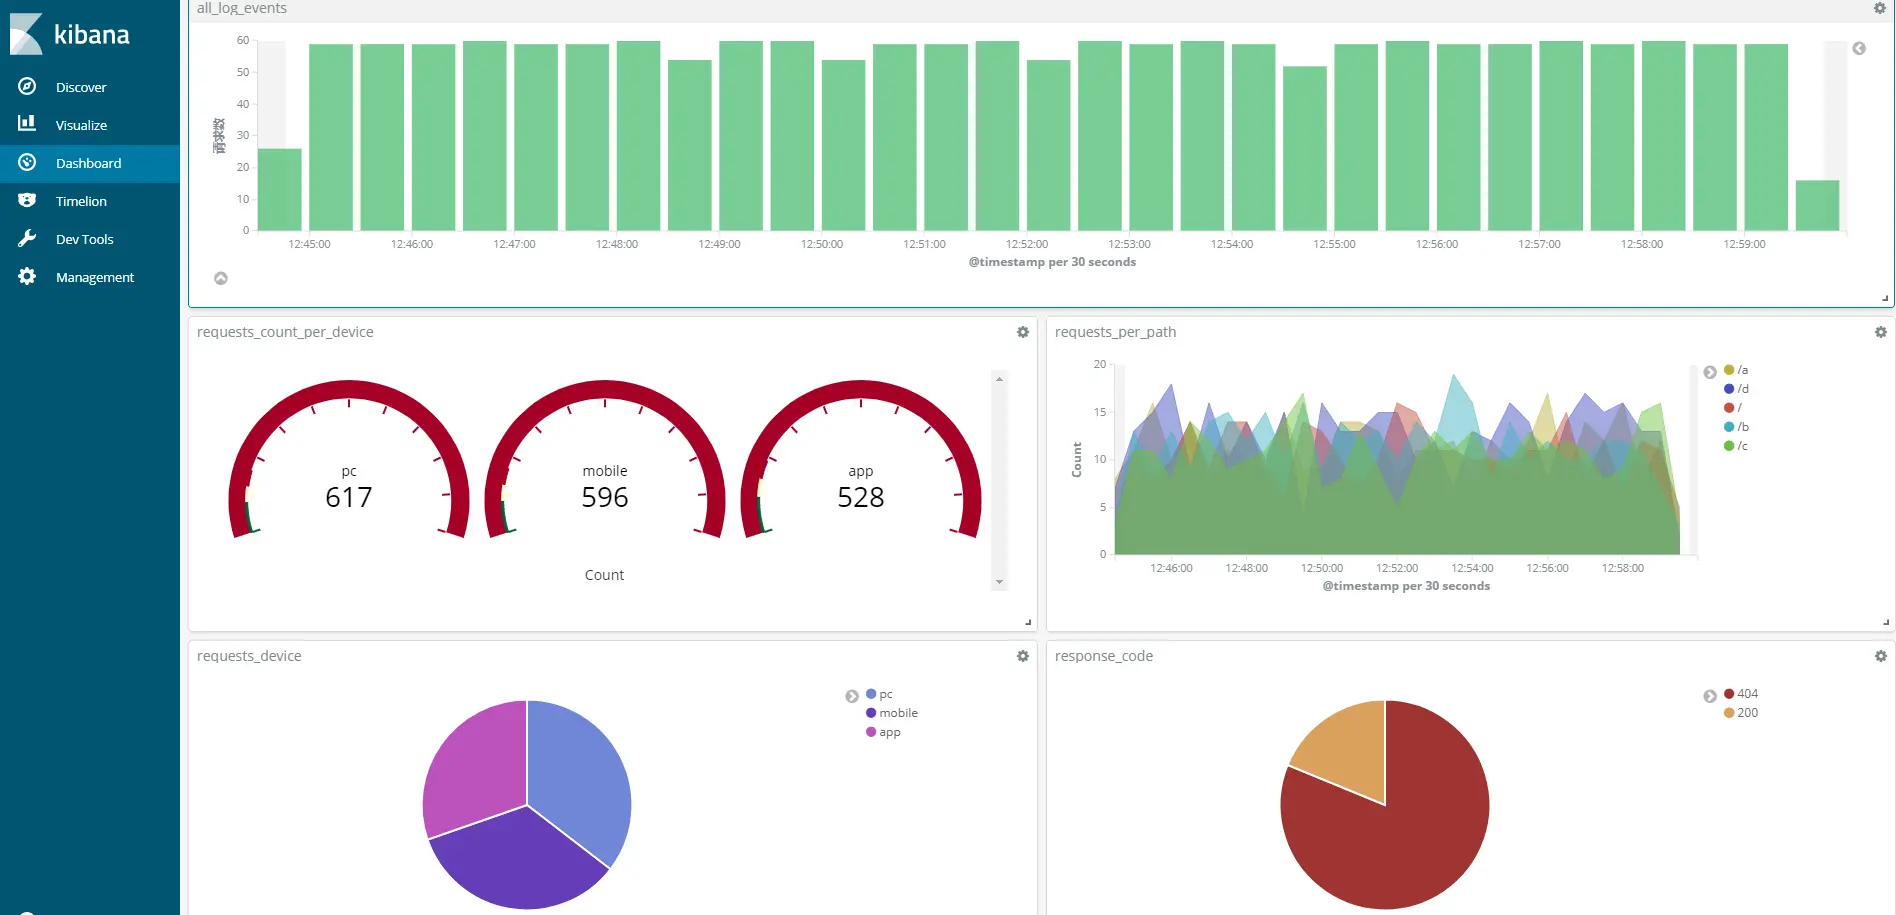Open requests_count_per_device panel gear settings

[x=1022, y=332]
